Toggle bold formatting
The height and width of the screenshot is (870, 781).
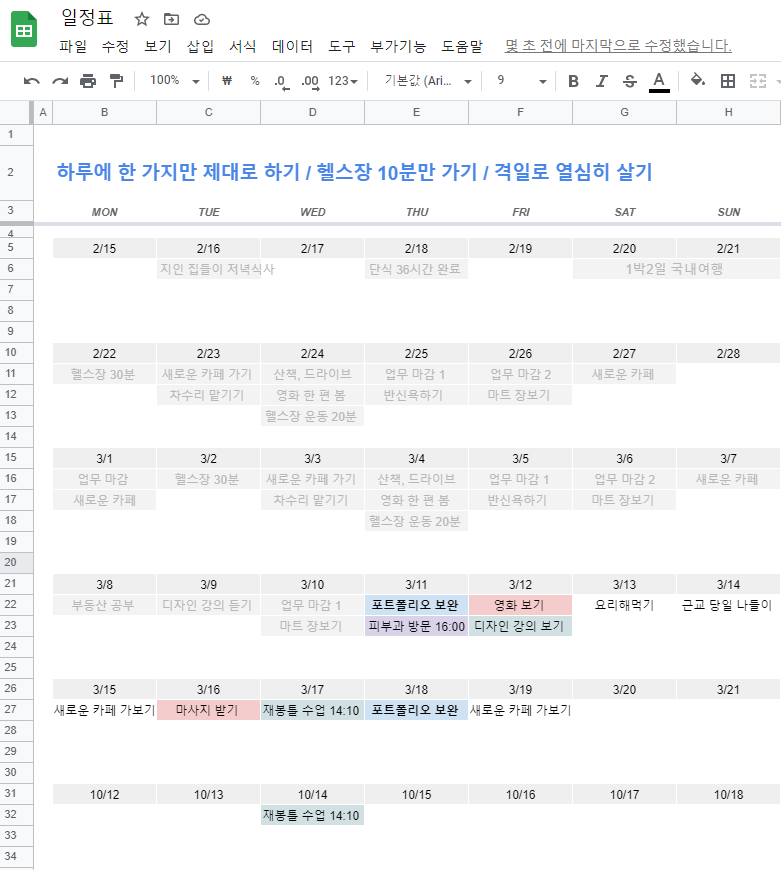pos(574,82)
